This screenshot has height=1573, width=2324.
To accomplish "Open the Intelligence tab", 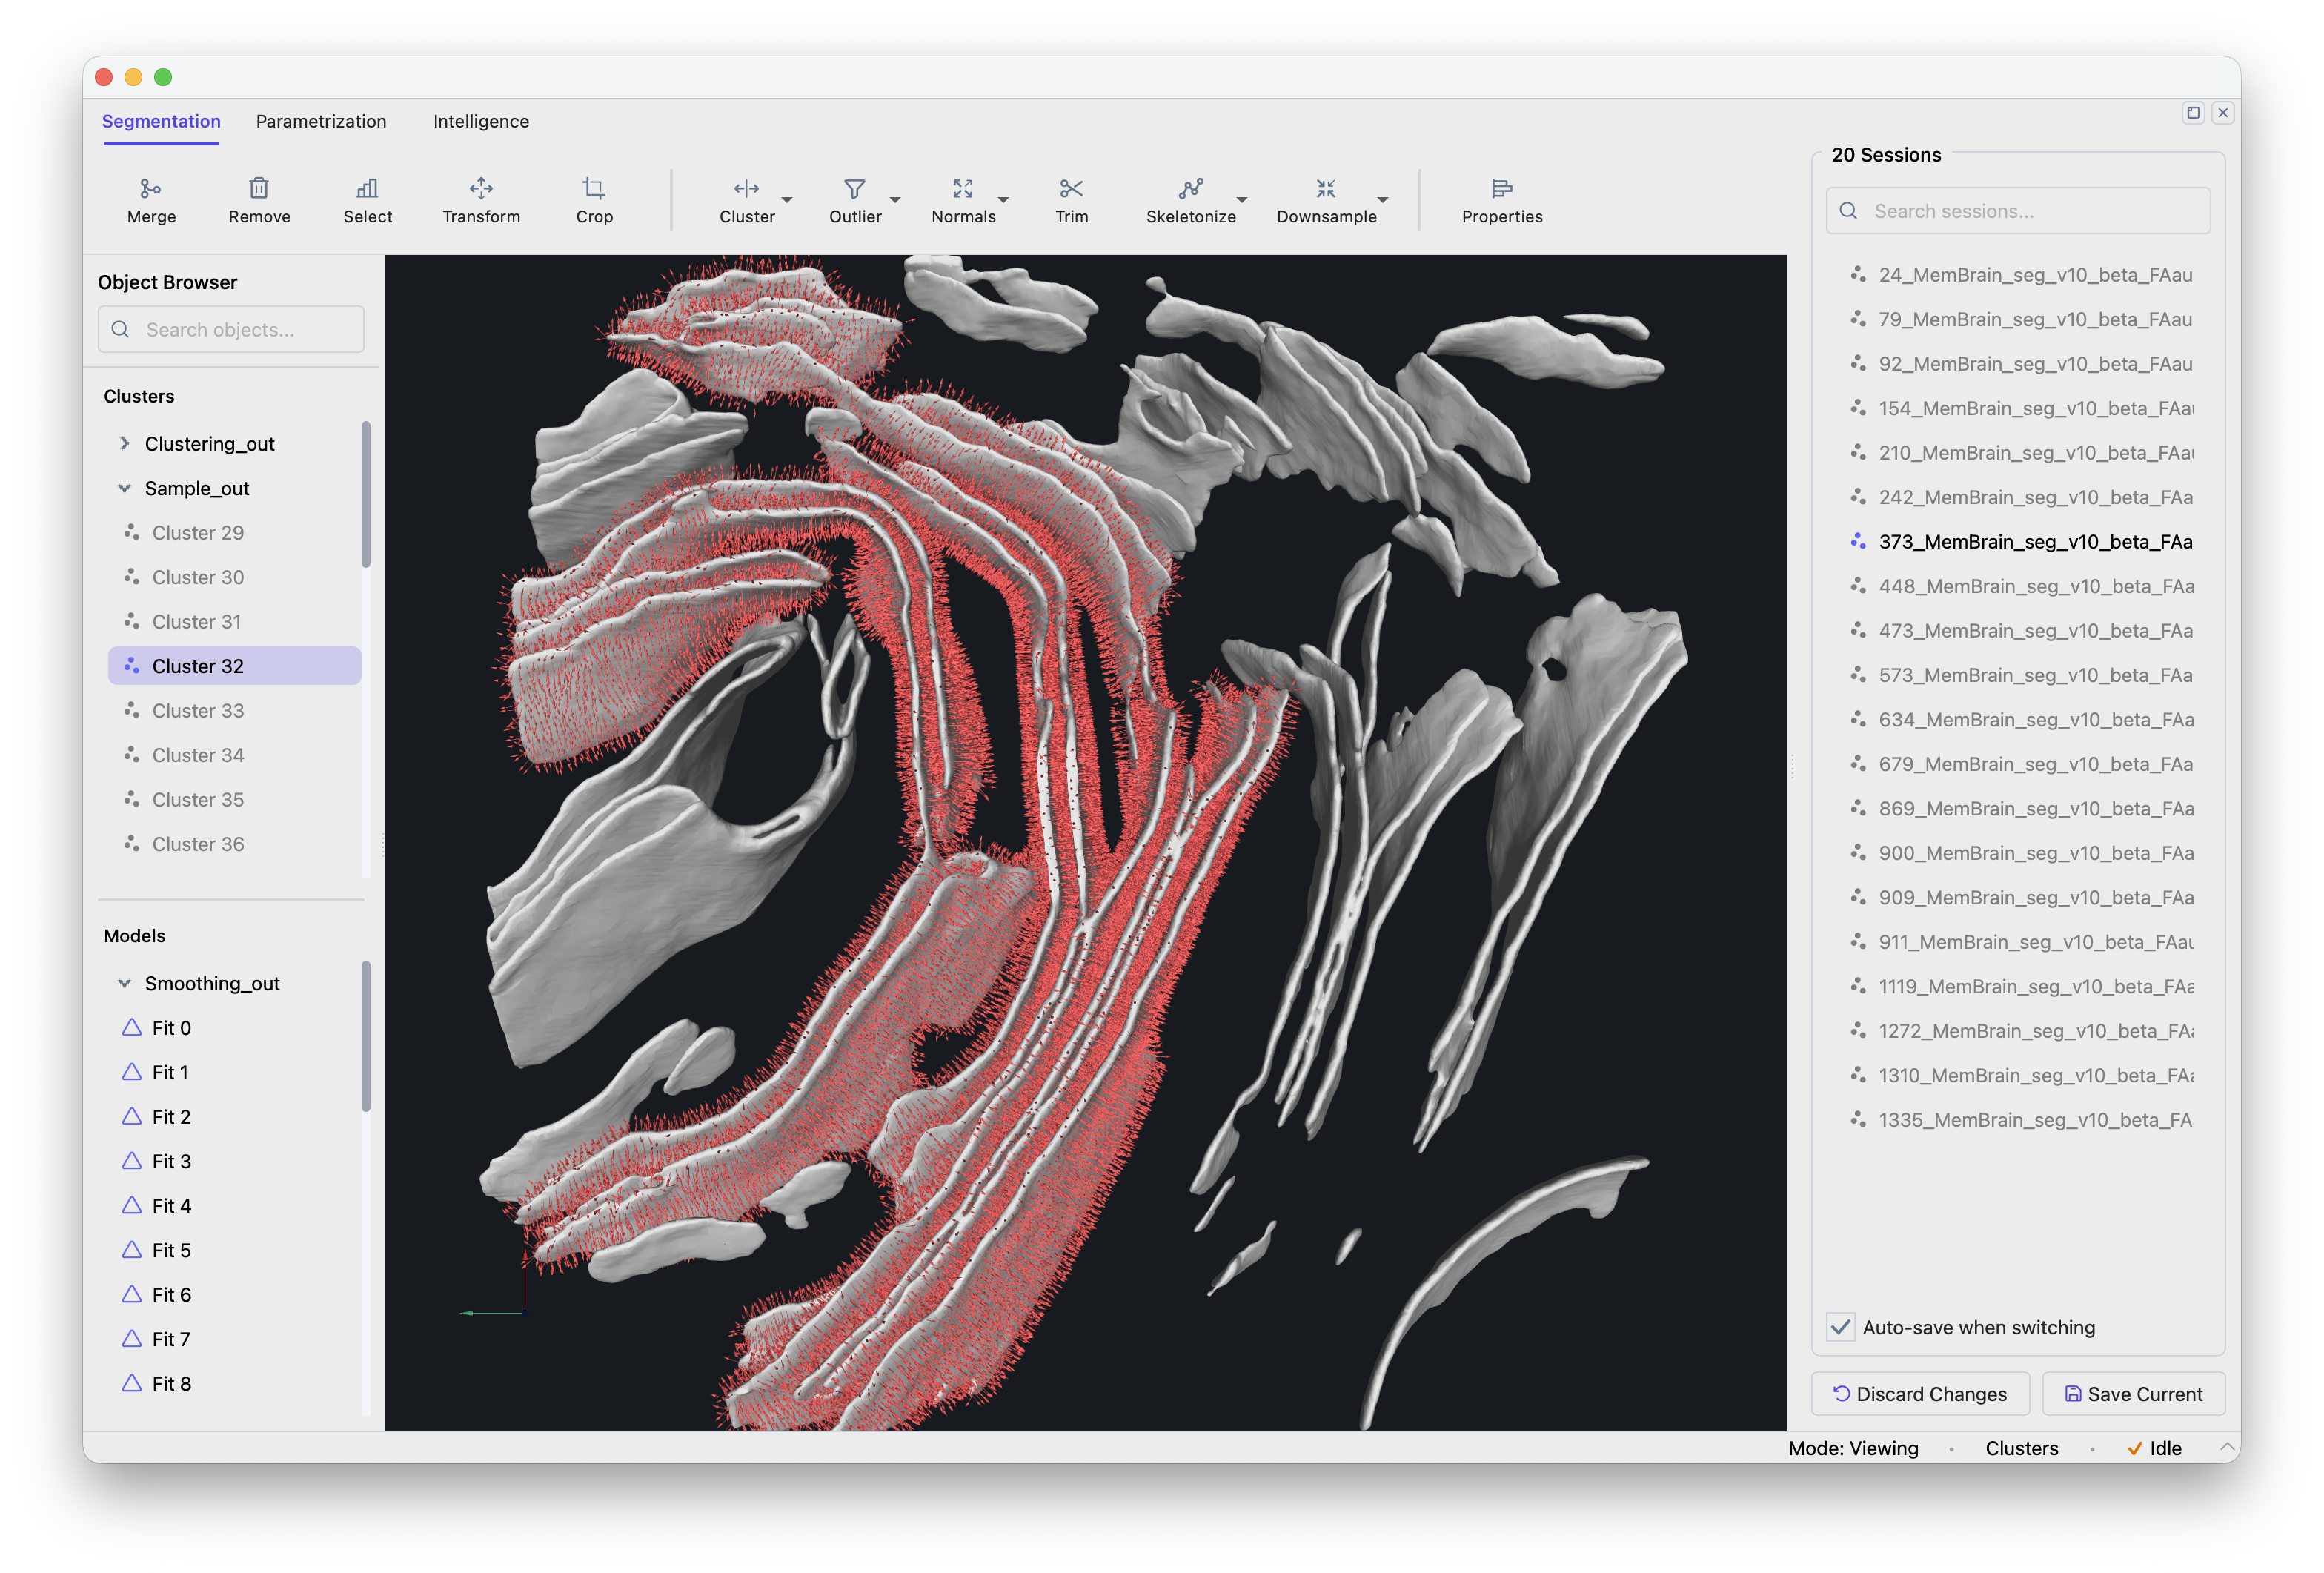I will (x=481, y=121).
